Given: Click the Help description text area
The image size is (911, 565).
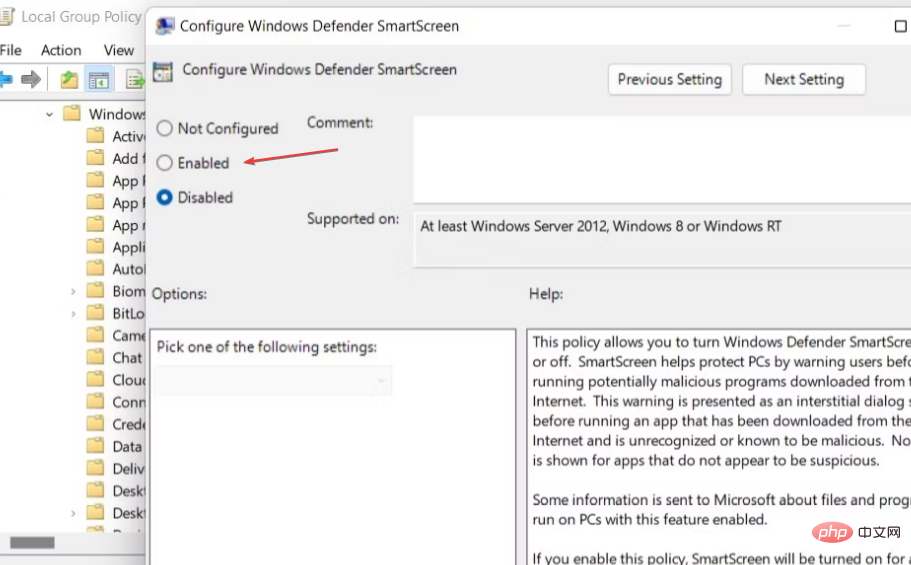Looking at the screenshot, I should [719, 447].
